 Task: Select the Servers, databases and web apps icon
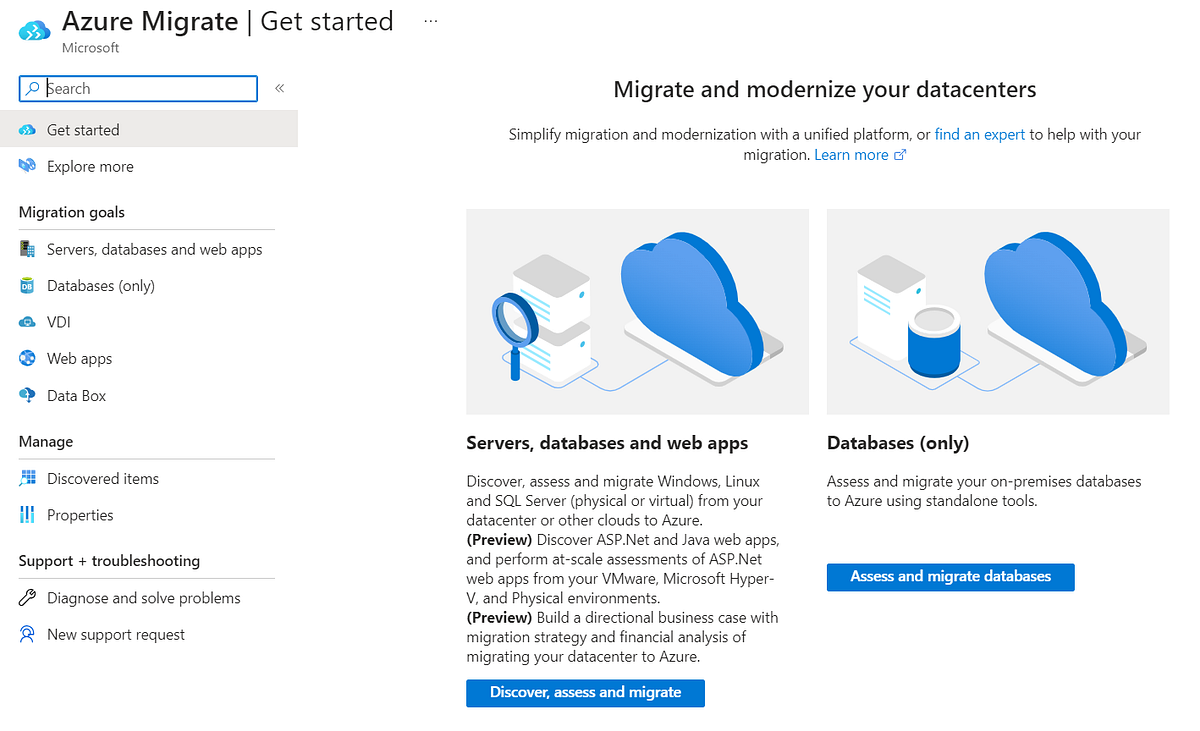[28, 248]
